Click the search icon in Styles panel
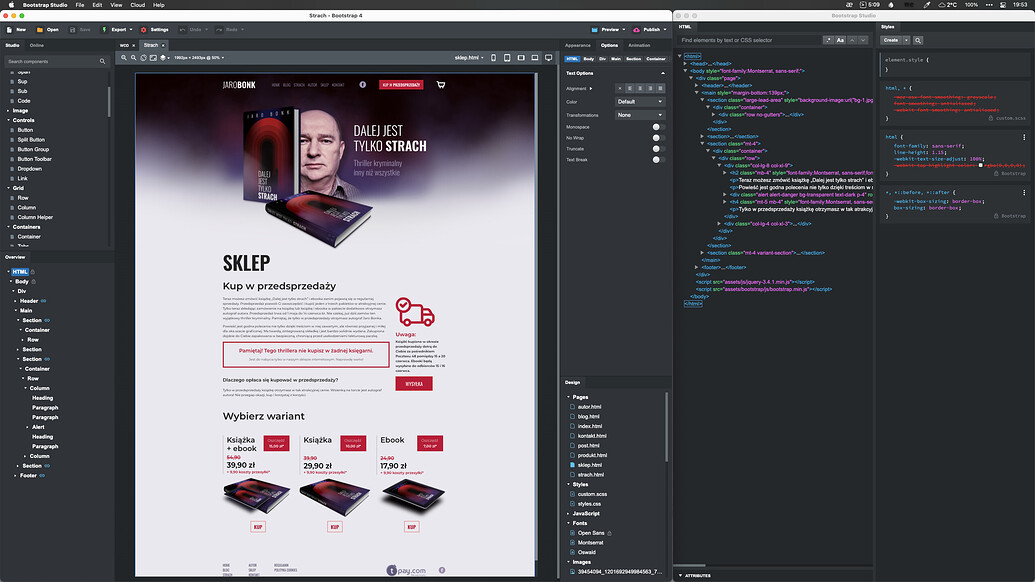The width and height of the screenshot is (1035, 582). (918, 40)
